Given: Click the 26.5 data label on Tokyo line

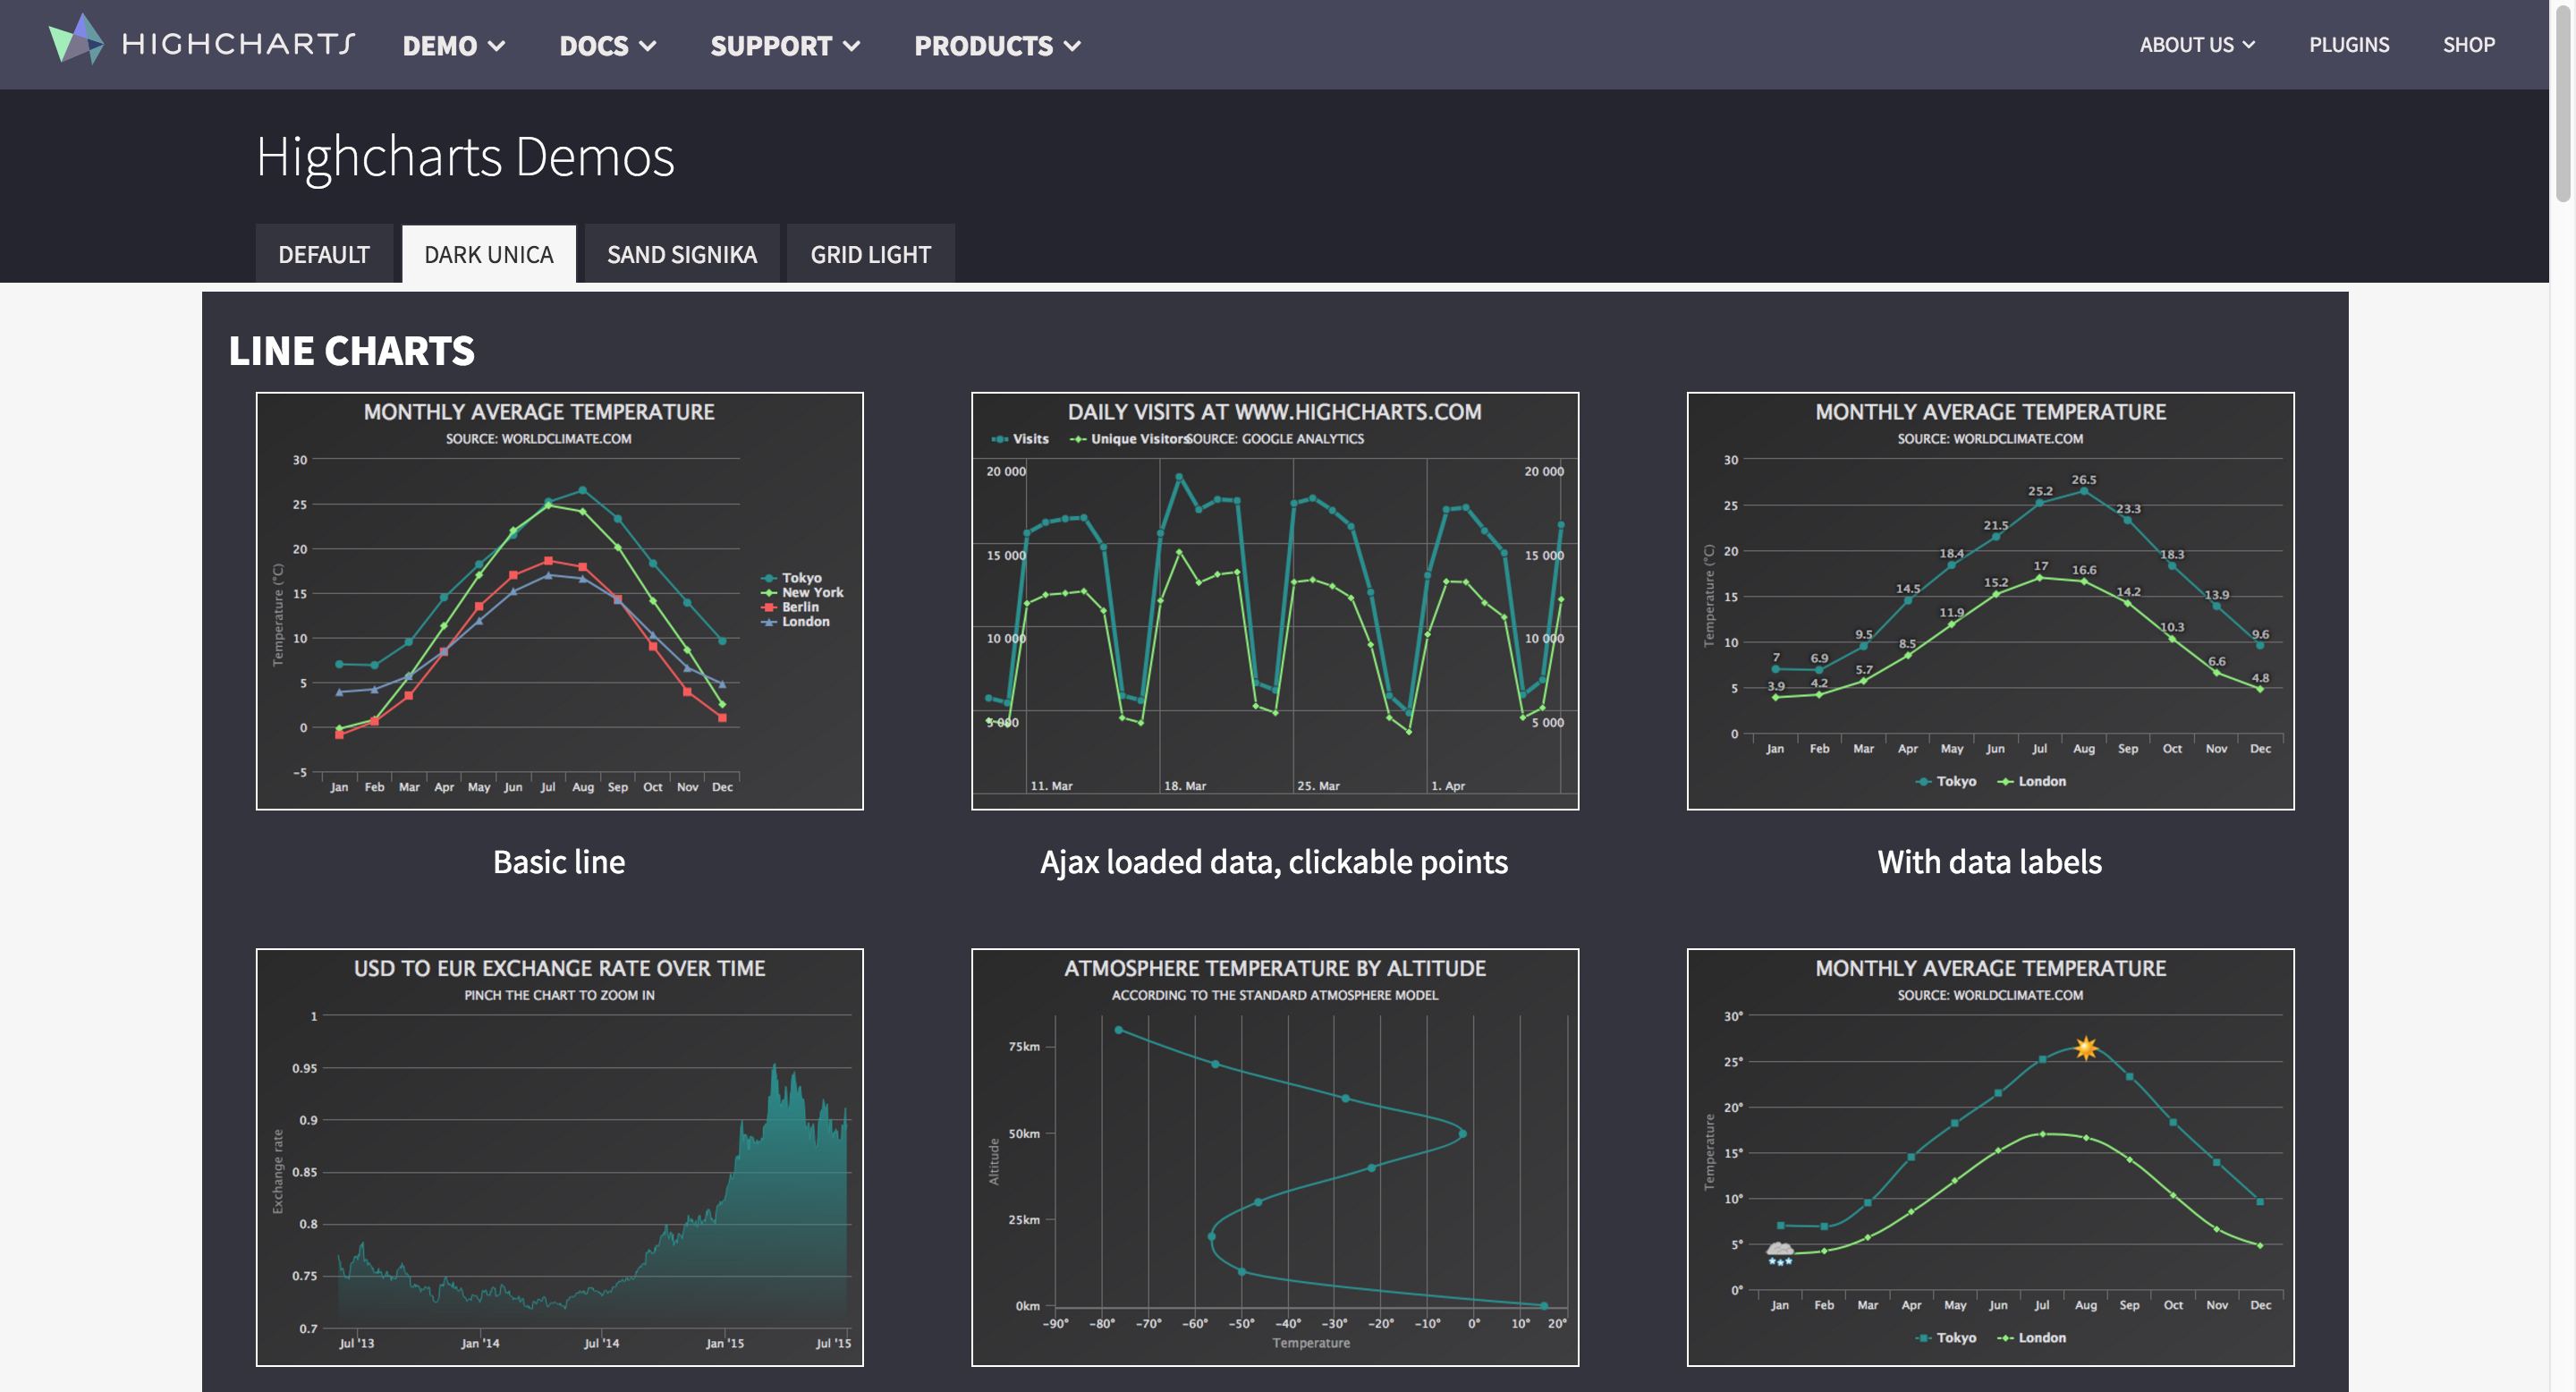Looking at the screenshot, I should click(2084, 480).
